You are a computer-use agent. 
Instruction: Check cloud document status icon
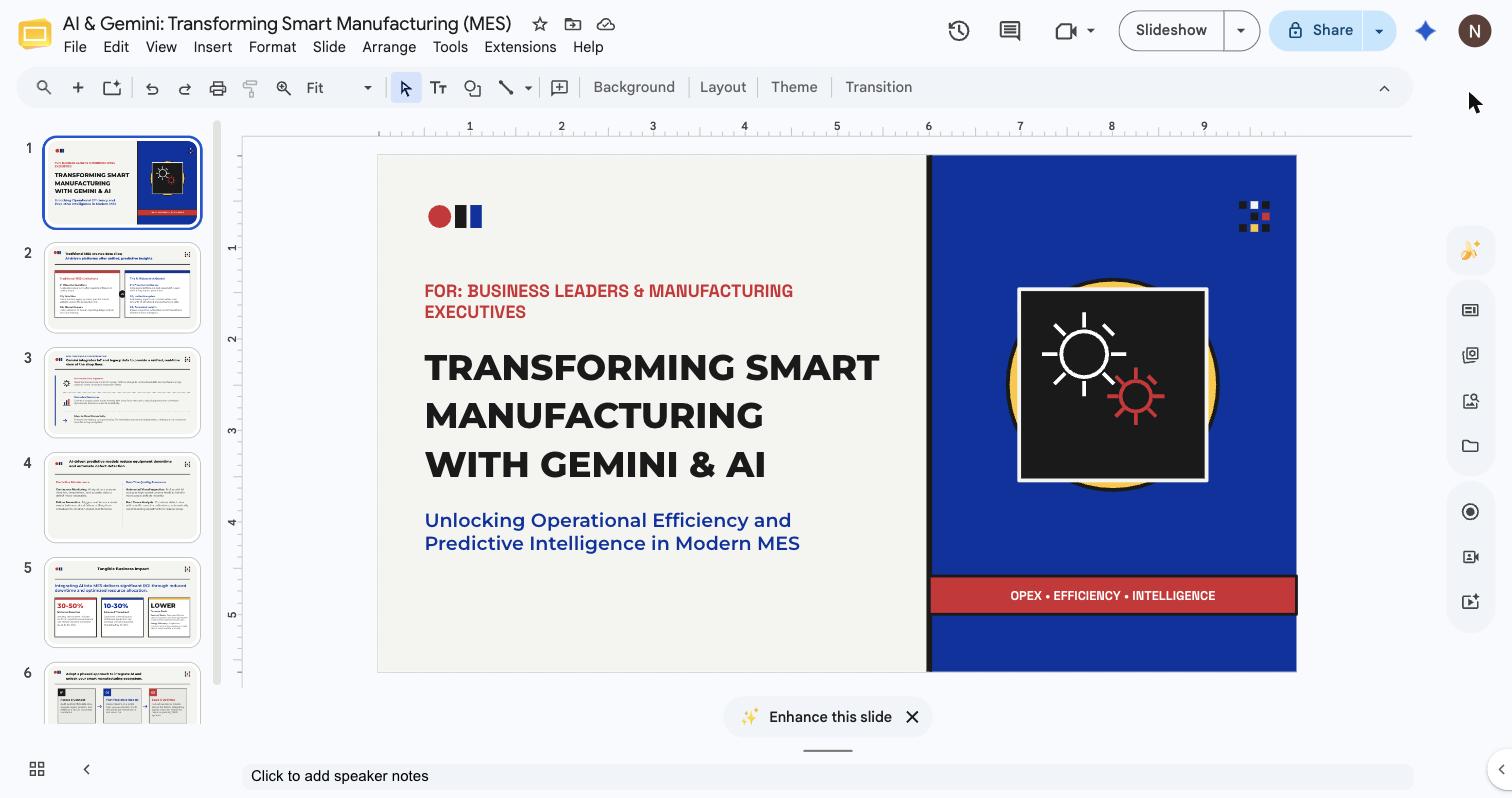(605, 24)
